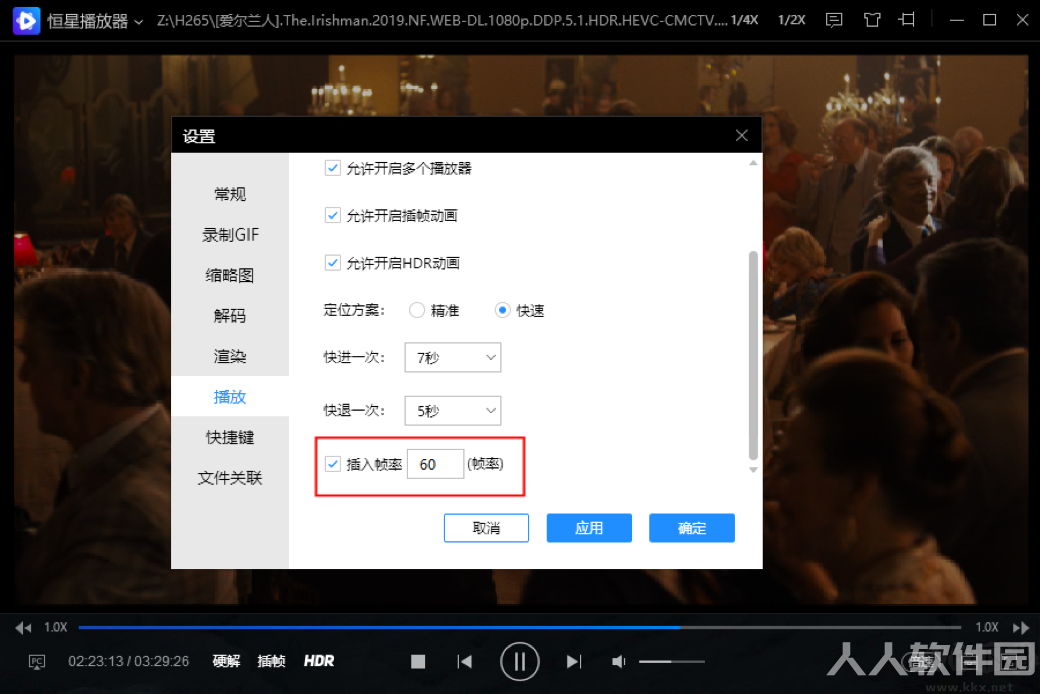Click the 02:23:13 / 03:29:26 time display
The height and width of the screenshot is (694, 1040).
point(129,661)
